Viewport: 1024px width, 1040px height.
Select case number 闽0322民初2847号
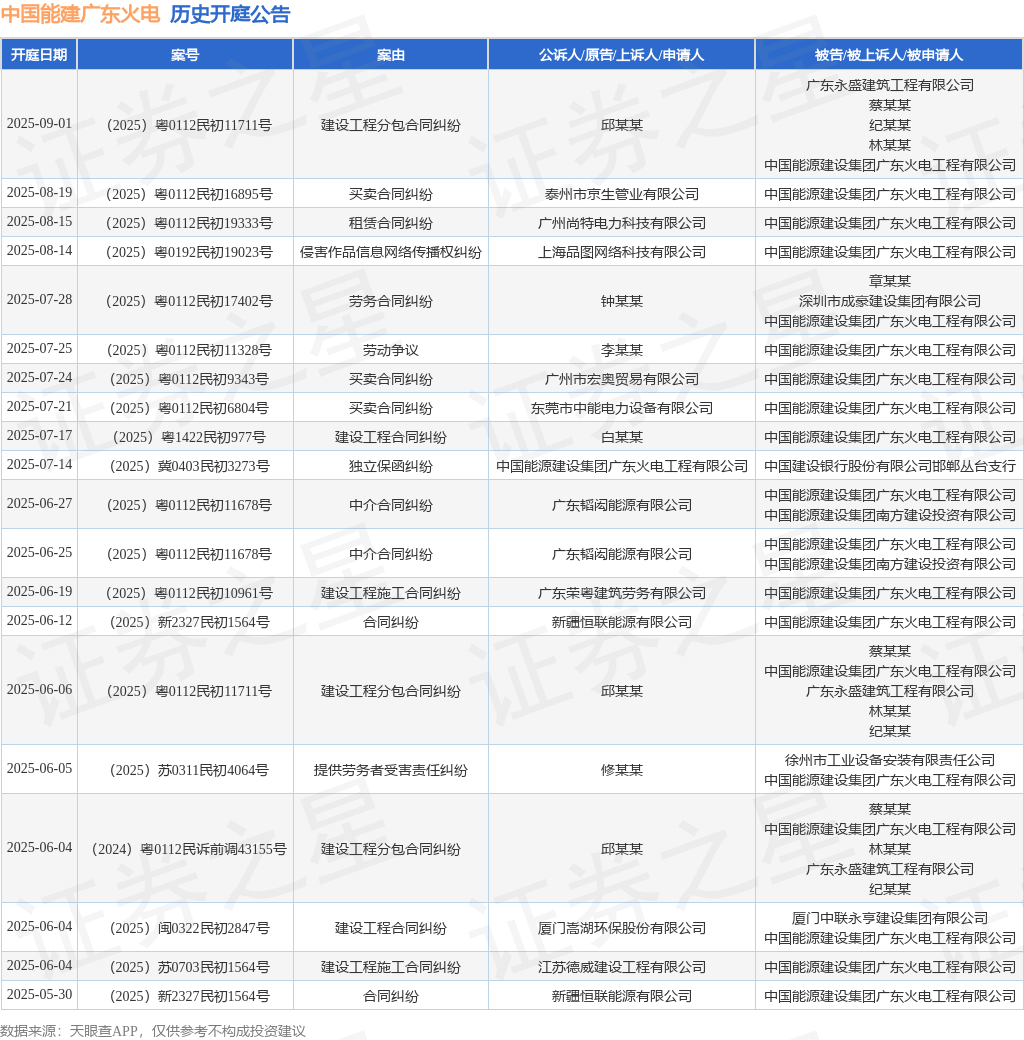coord(189,929)
